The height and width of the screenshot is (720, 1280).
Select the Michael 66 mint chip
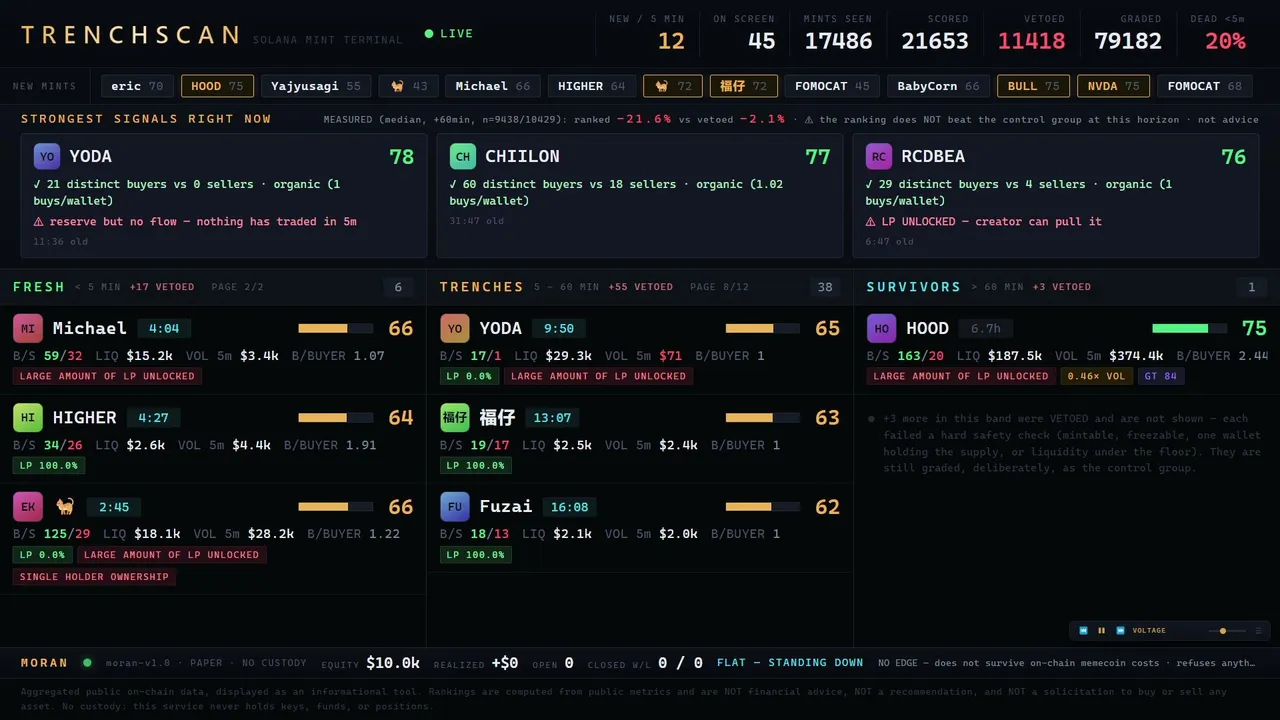pyautogui.click(x=493, y=86)
